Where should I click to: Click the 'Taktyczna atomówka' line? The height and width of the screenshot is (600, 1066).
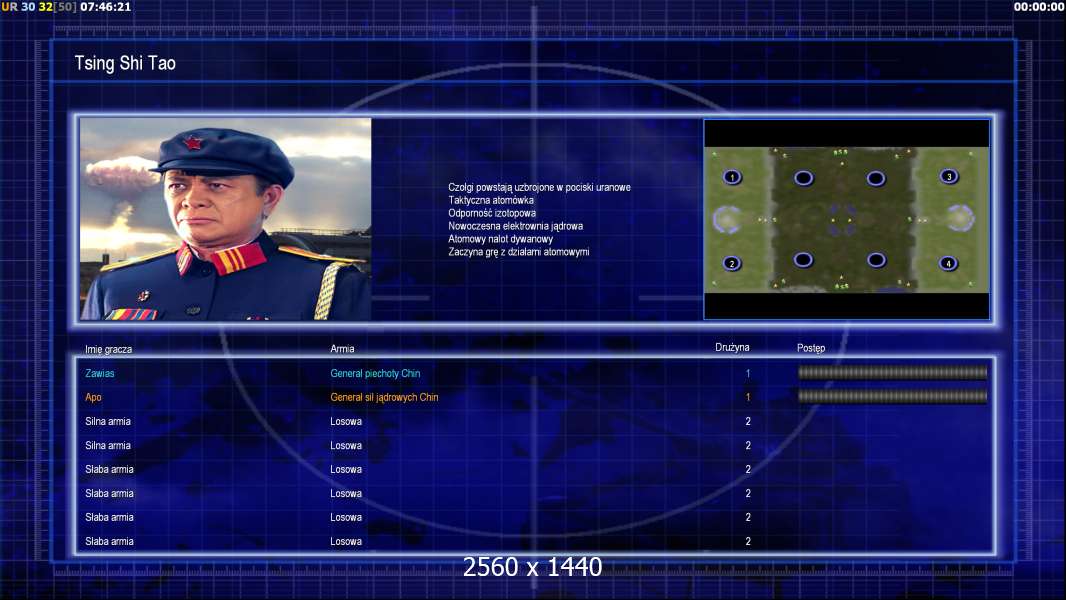click(491, 200)
